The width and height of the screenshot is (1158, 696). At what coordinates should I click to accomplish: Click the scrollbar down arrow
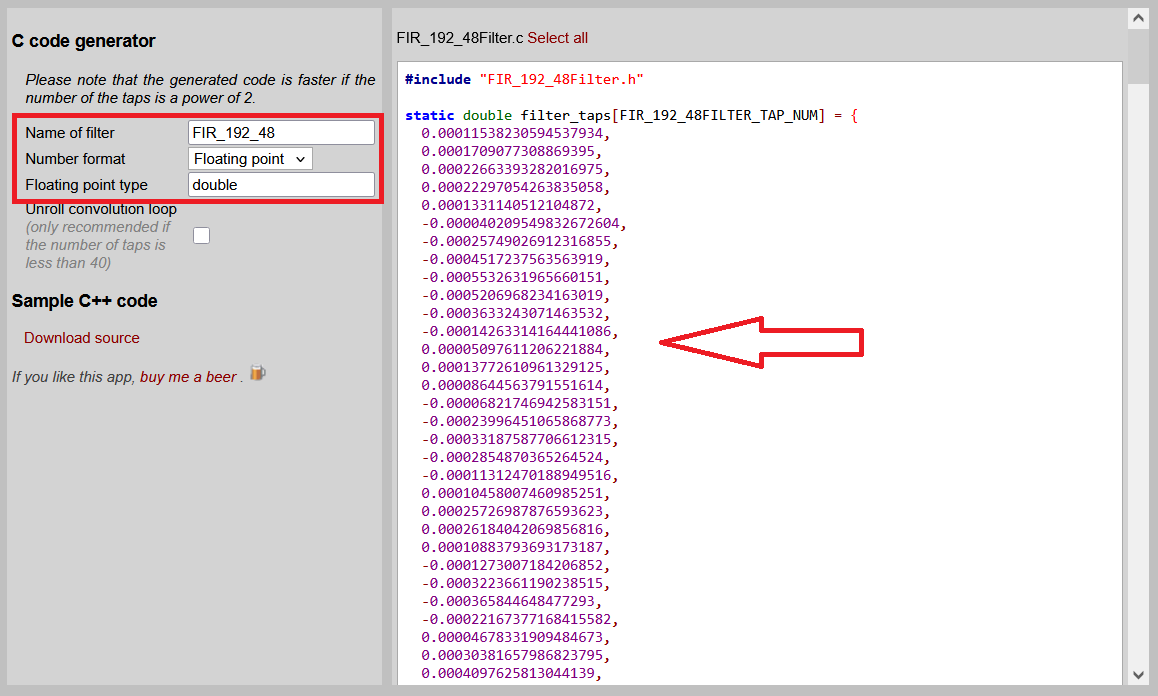tap(1137, 675)
